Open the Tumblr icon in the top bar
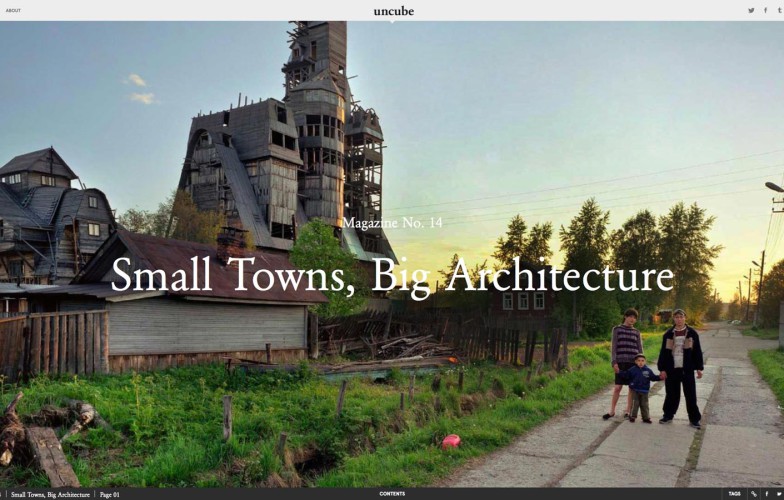784x500 pixels. pos(778,11)
